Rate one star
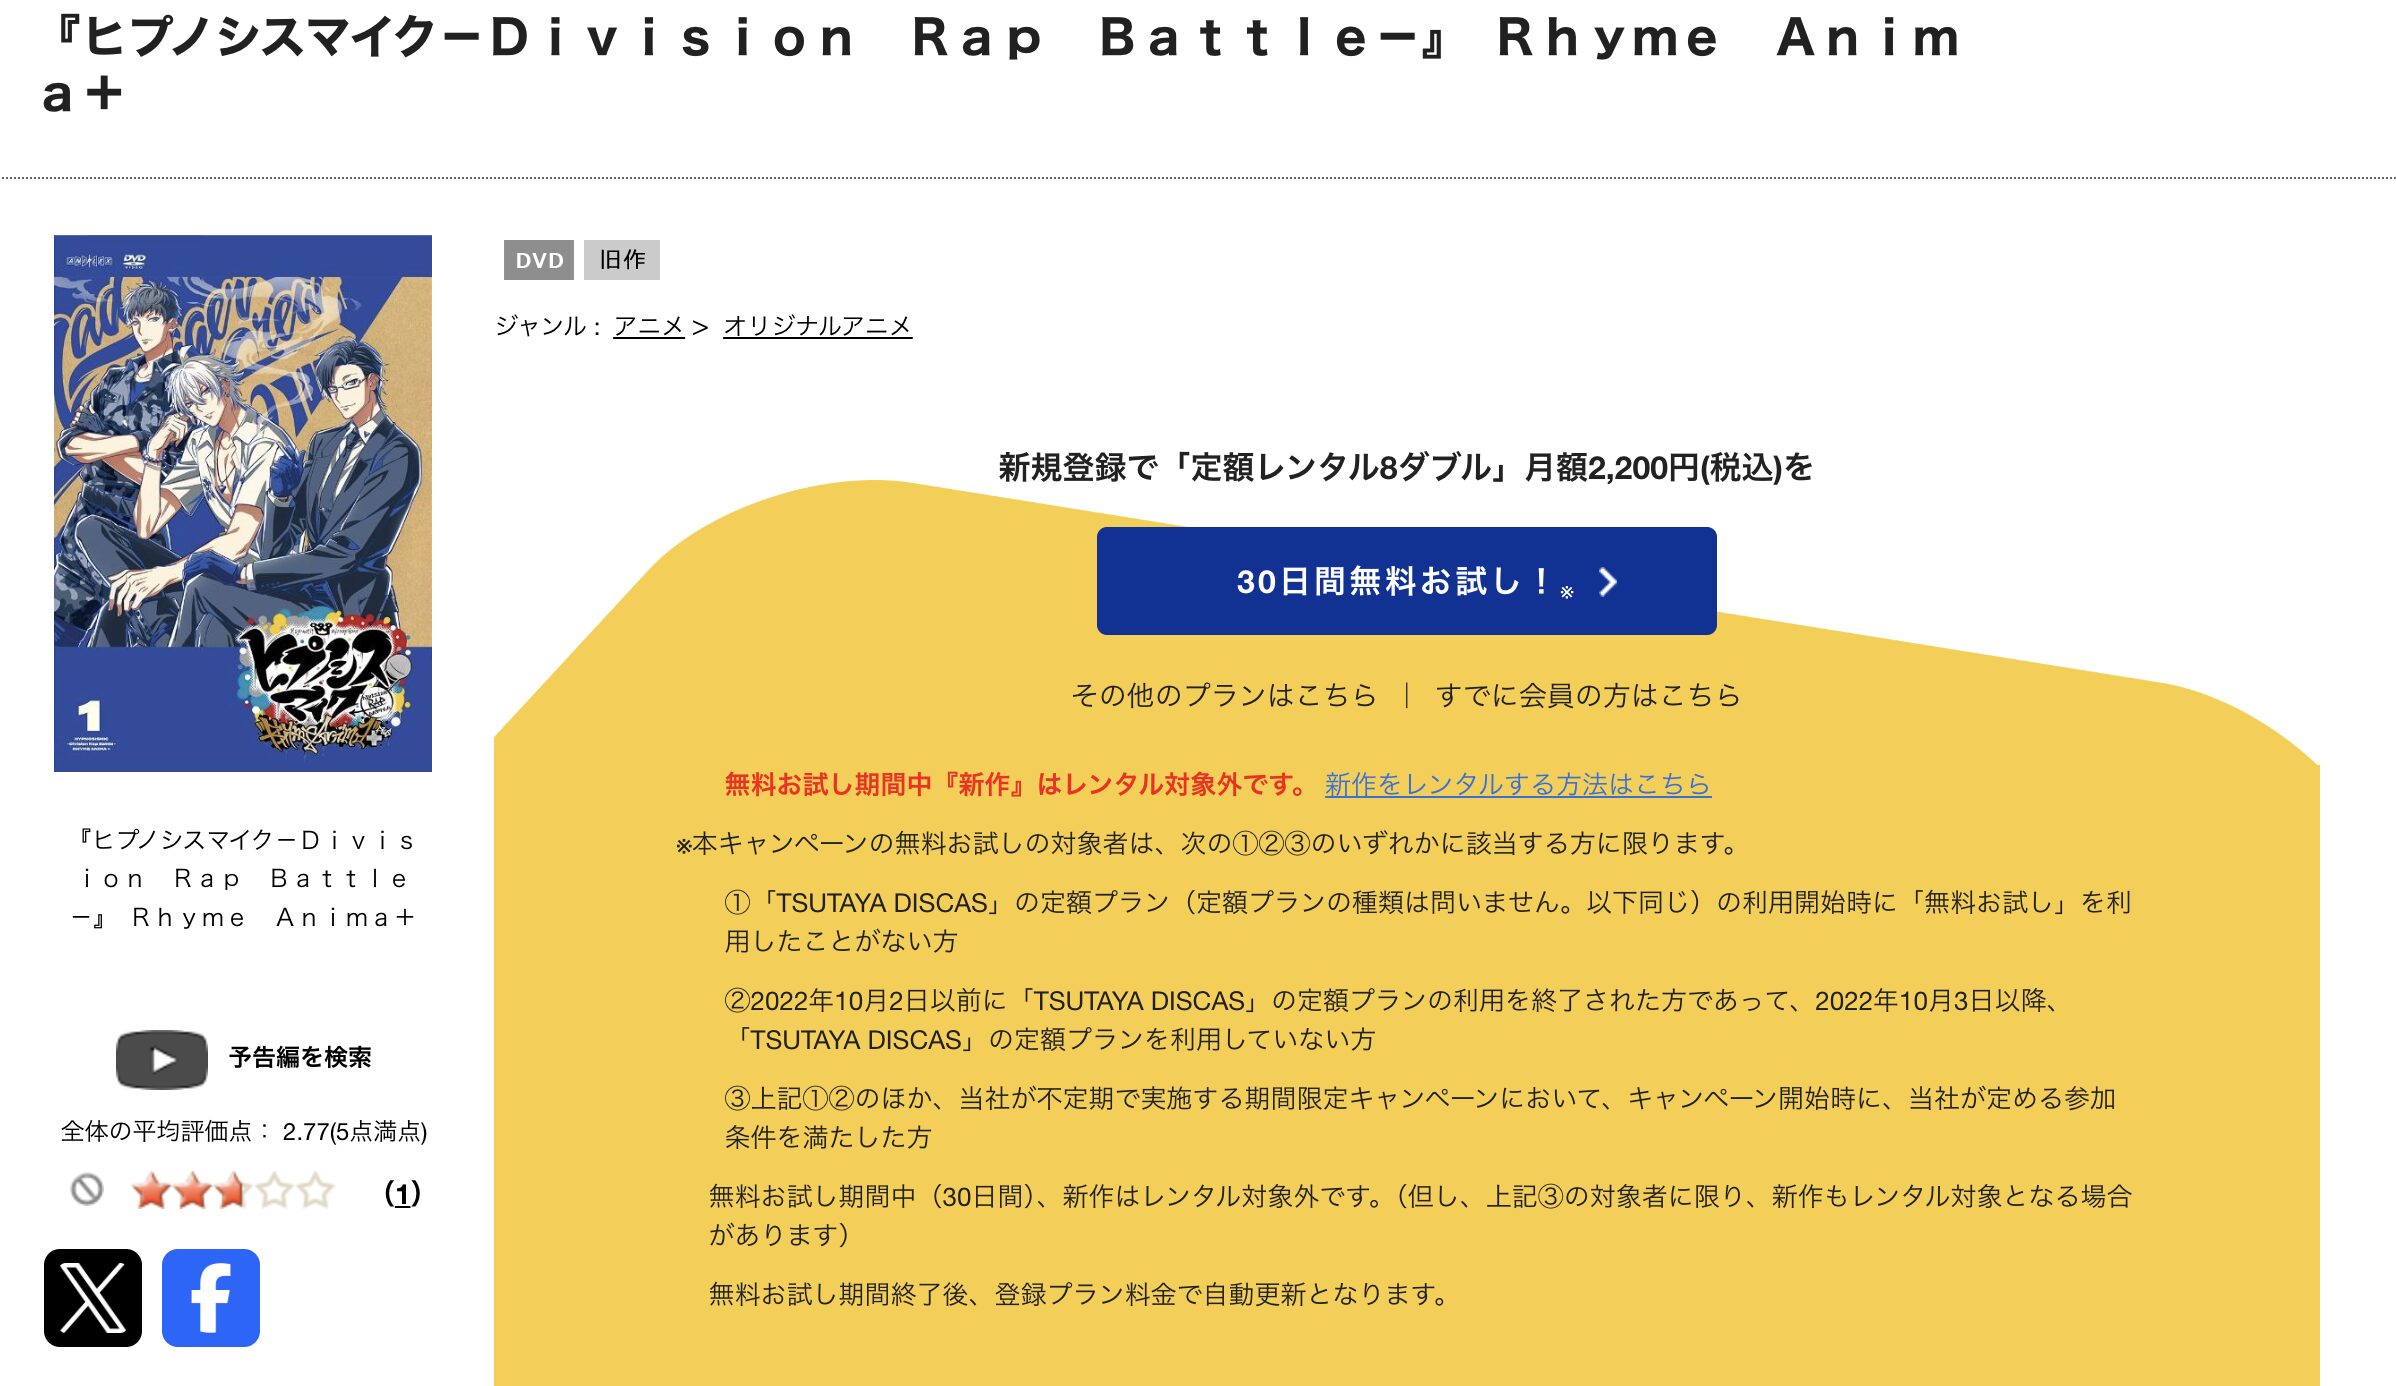 click(x=150, y=1190)
